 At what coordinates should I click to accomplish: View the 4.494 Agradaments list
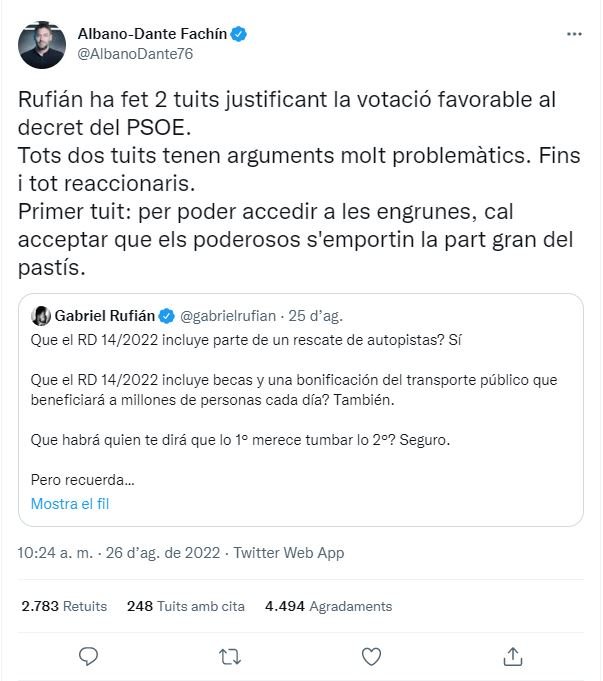(328, 606)
